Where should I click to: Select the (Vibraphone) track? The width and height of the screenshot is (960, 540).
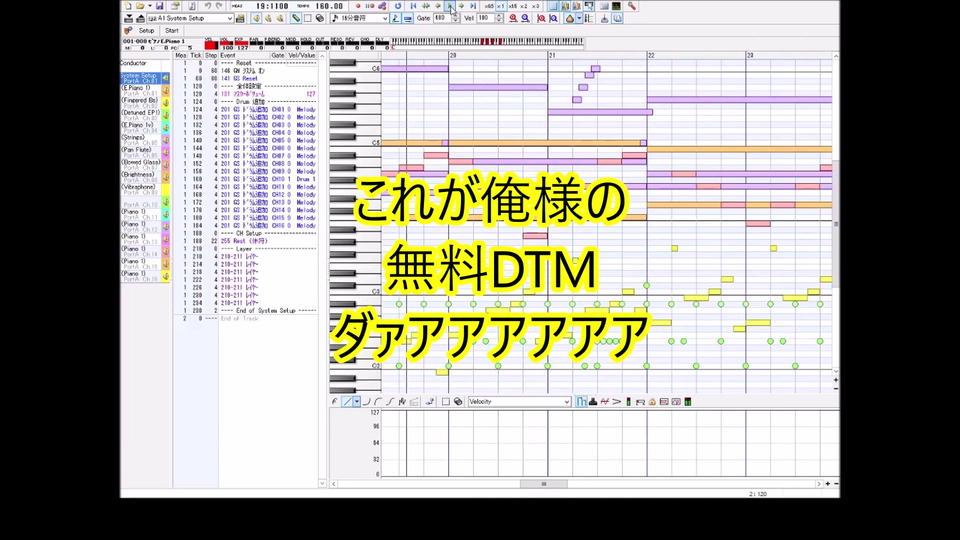tap(145, 189)
